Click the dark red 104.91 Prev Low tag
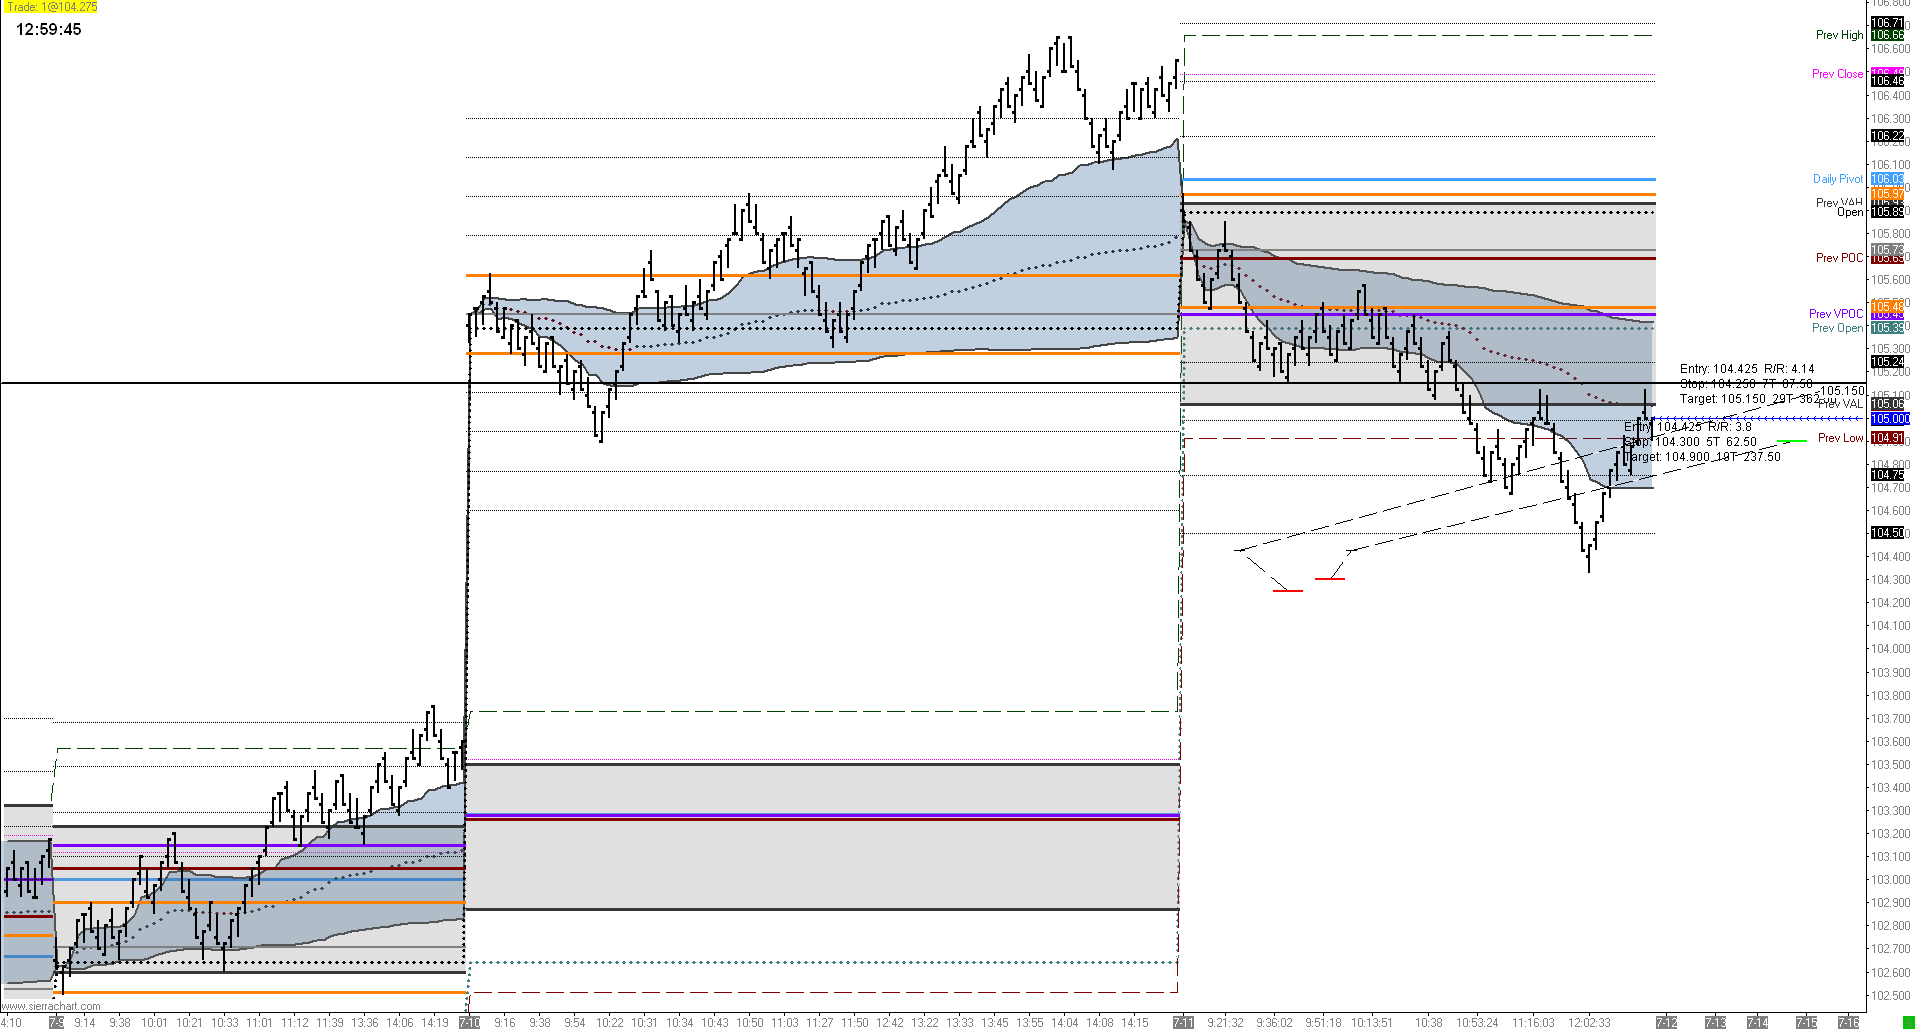 point(1888,438)
